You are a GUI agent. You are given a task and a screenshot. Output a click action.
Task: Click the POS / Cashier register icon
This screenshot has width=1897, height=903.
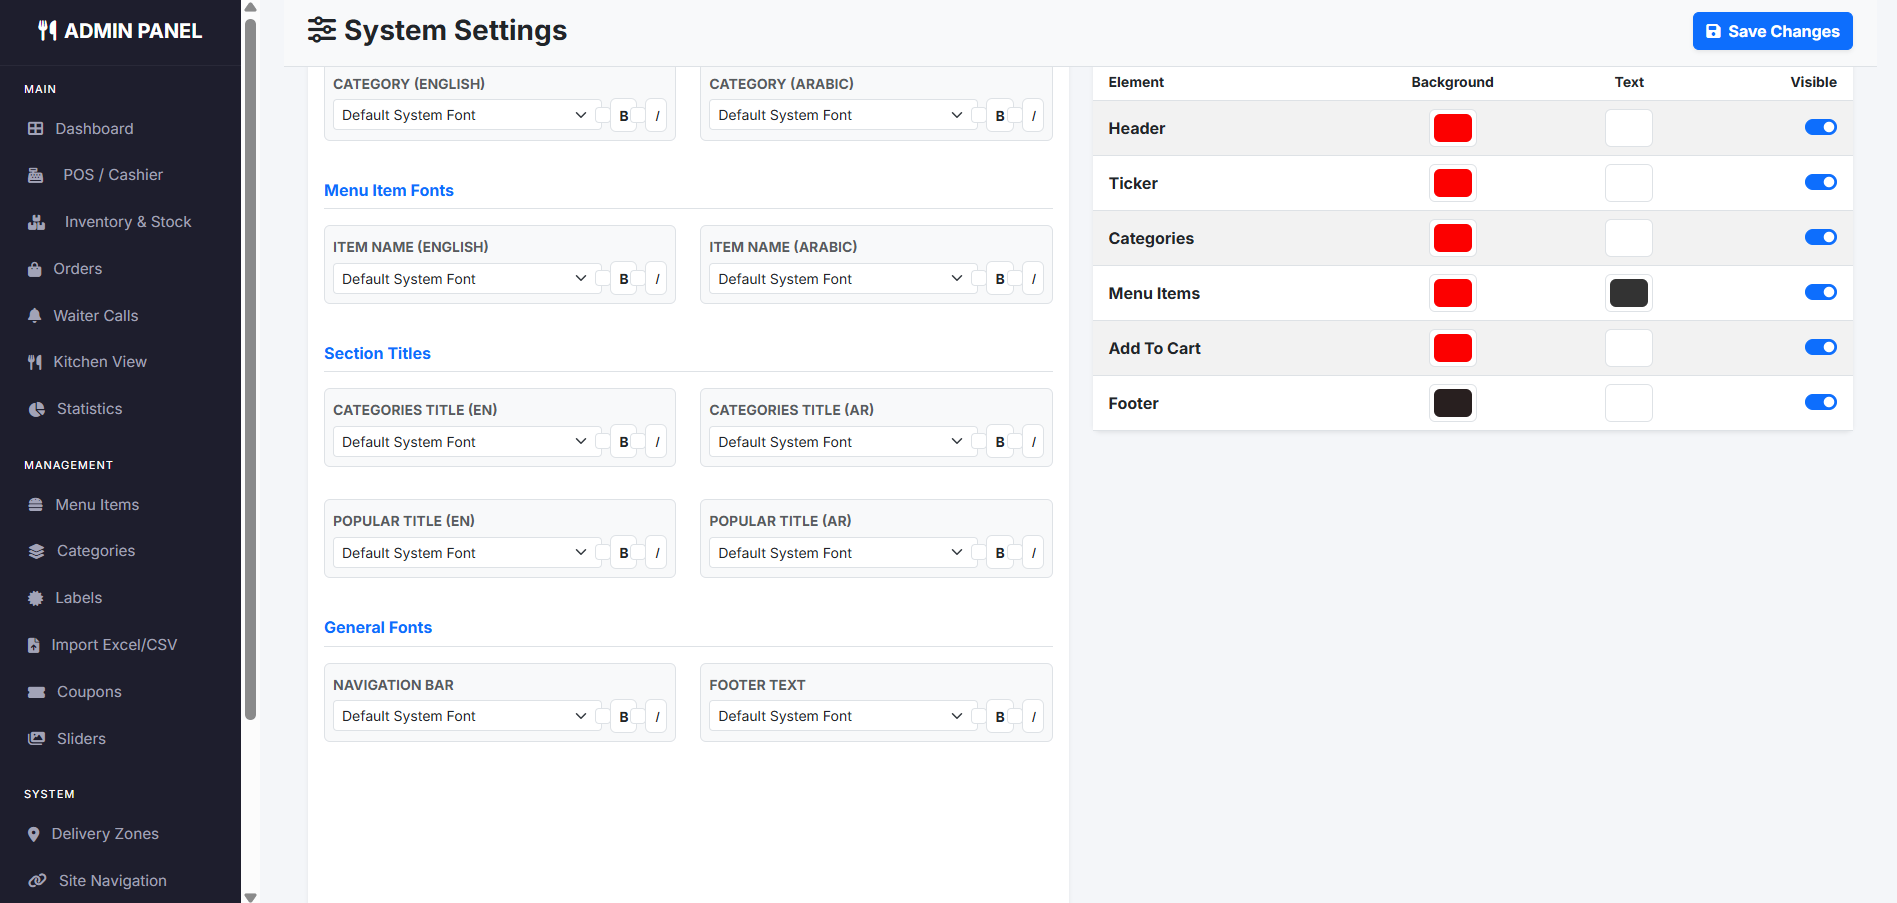click(36, 175)
